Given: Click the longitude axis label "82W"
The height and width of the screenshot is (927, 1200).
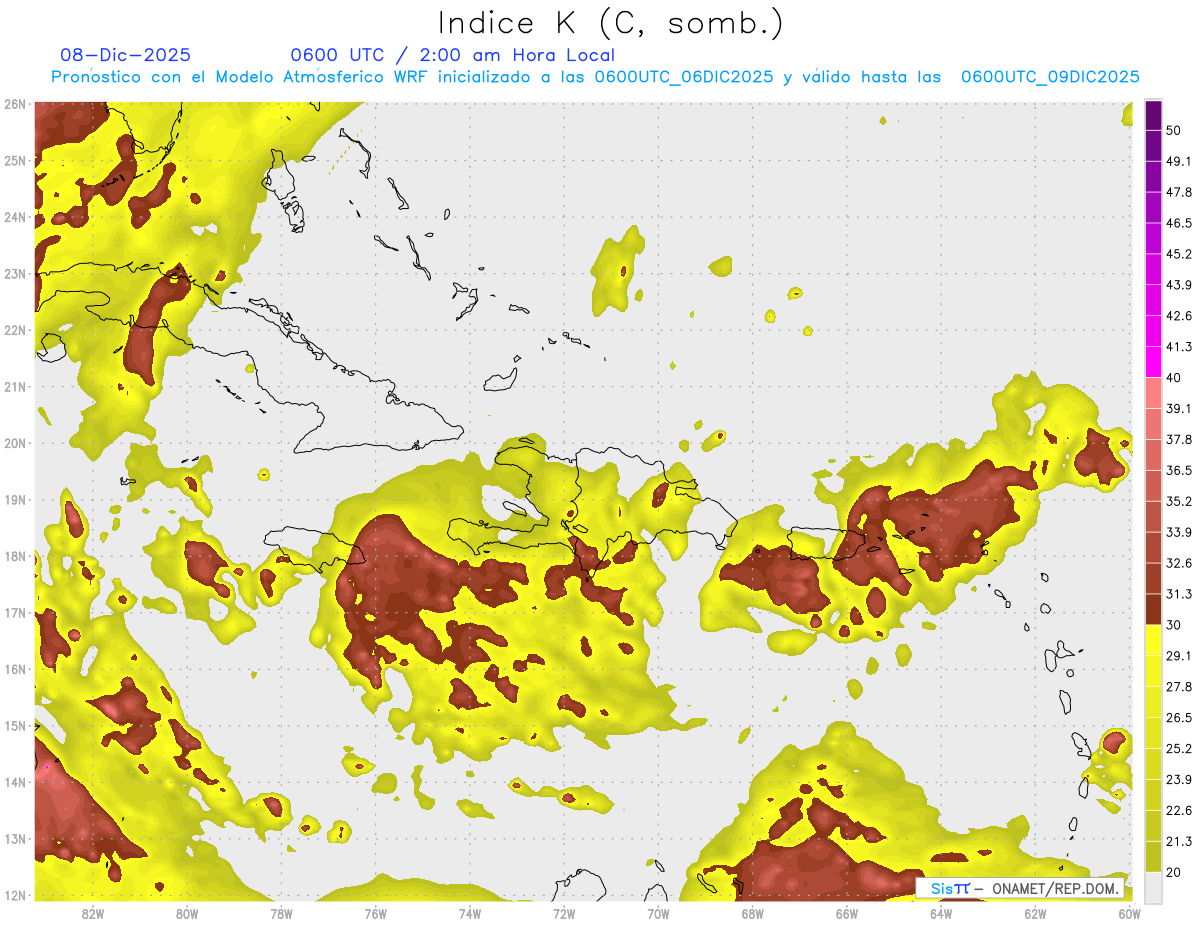Looking at the screenshot, I should [x=93, y=914].
